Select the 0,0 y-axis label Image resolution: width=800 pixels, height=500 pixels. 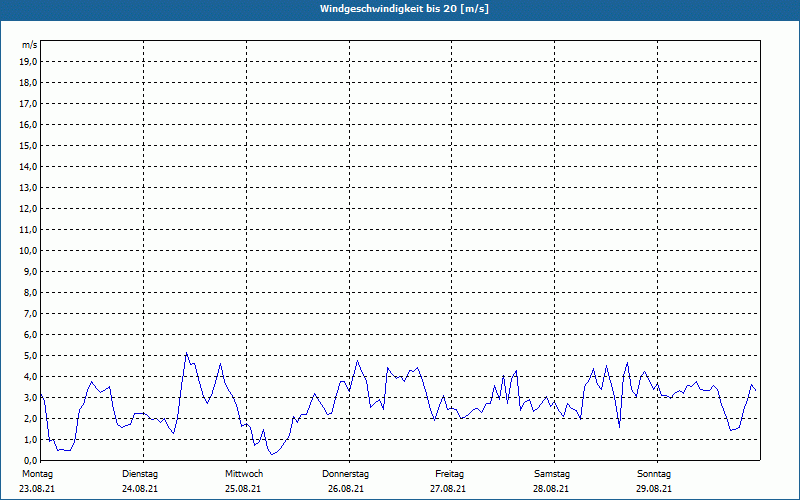(31, 460)
